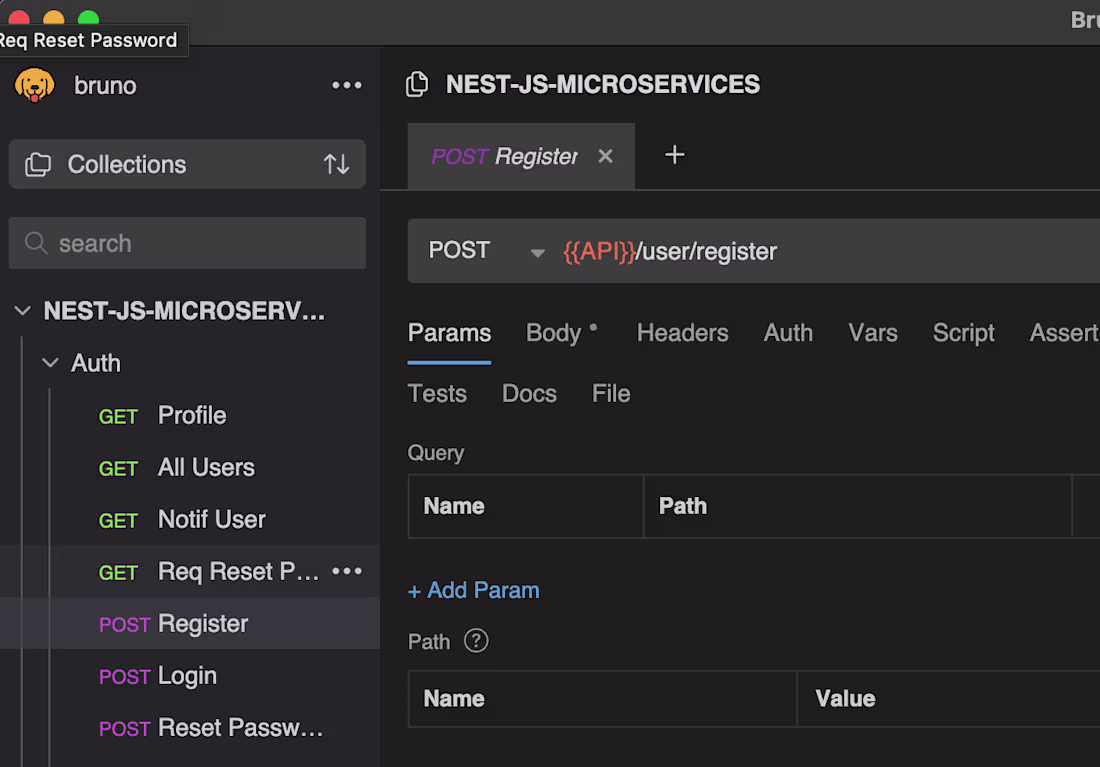The image size is (1100, 767).
Task: Sort collections with the arrows icon
Action: click(337, 164)
